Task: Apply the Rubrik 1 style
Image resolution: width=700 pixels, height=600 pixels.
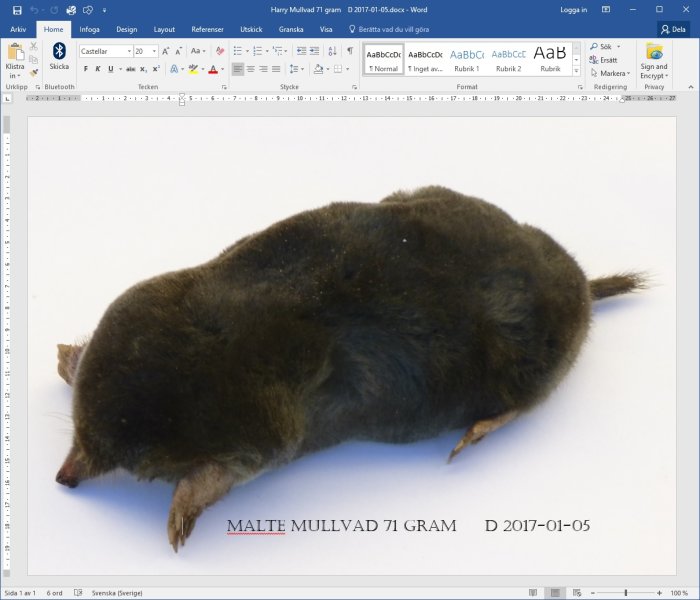Action: (x=467, y=59)
